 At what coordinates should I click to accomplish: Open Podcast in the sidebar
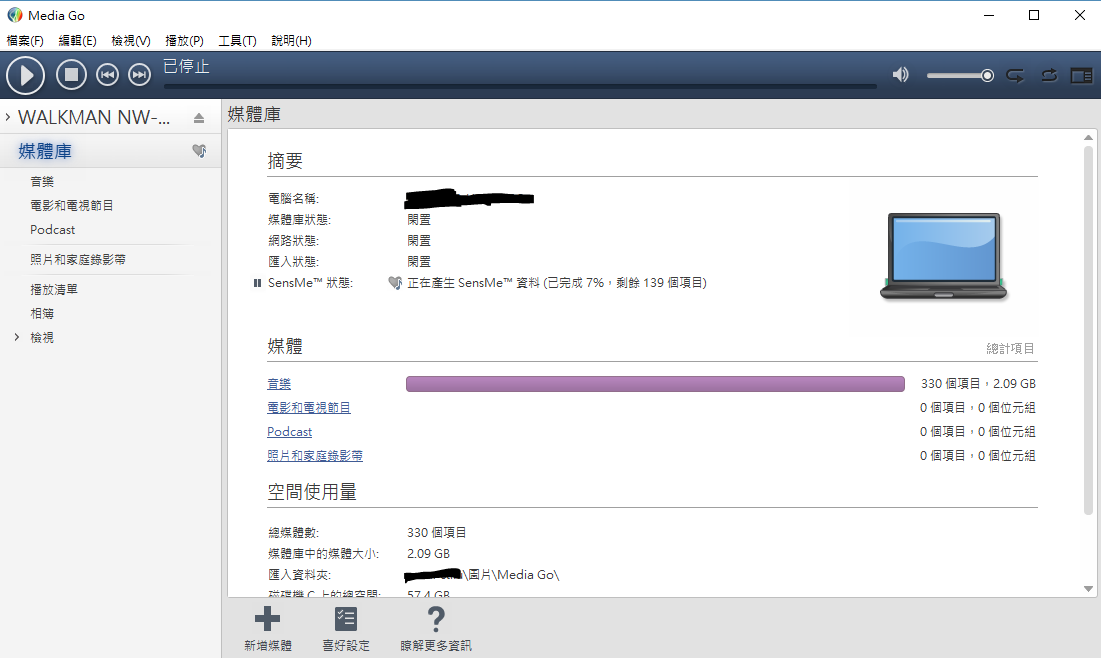tap(53, 230)
